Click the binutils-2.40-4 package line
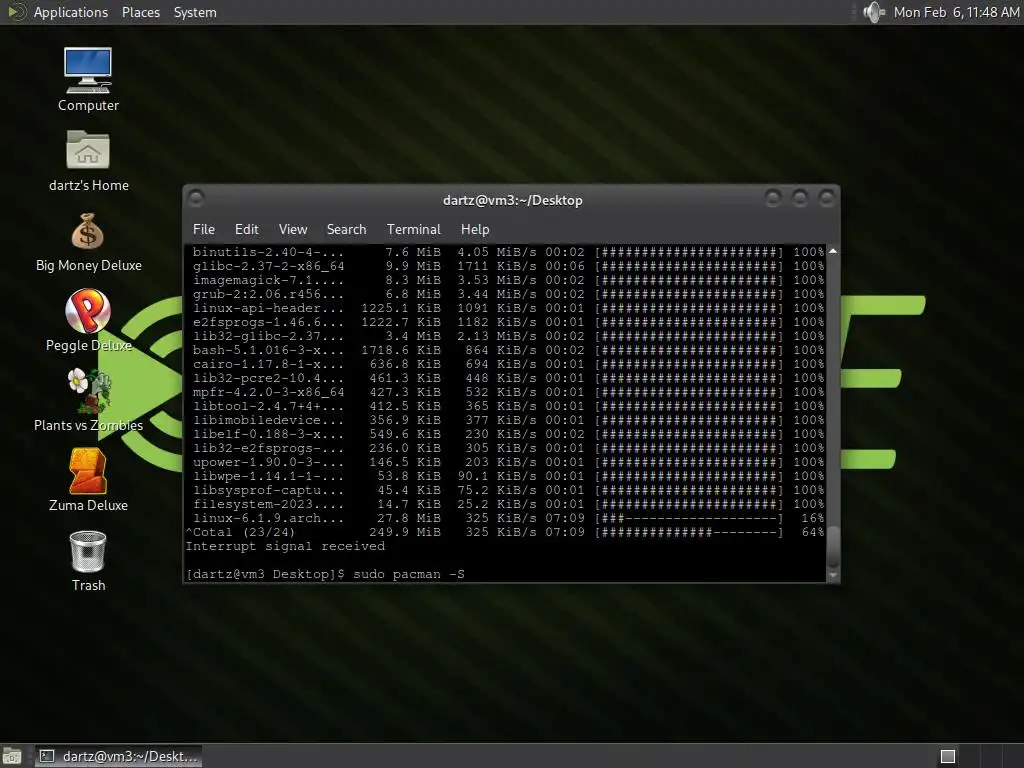Image resolution: width=1024 pixels, height=768 pixels. (x=508, y=252)
